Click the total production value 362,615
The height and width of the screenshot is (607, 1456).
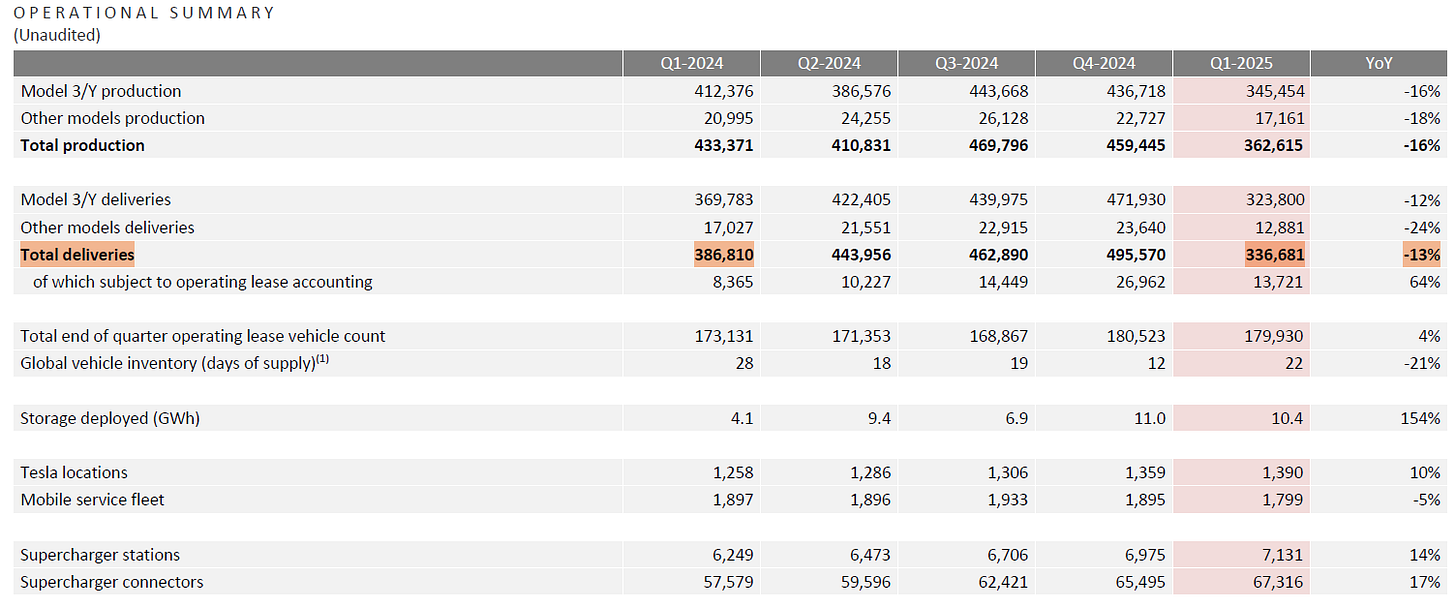tap(1273, 145)
